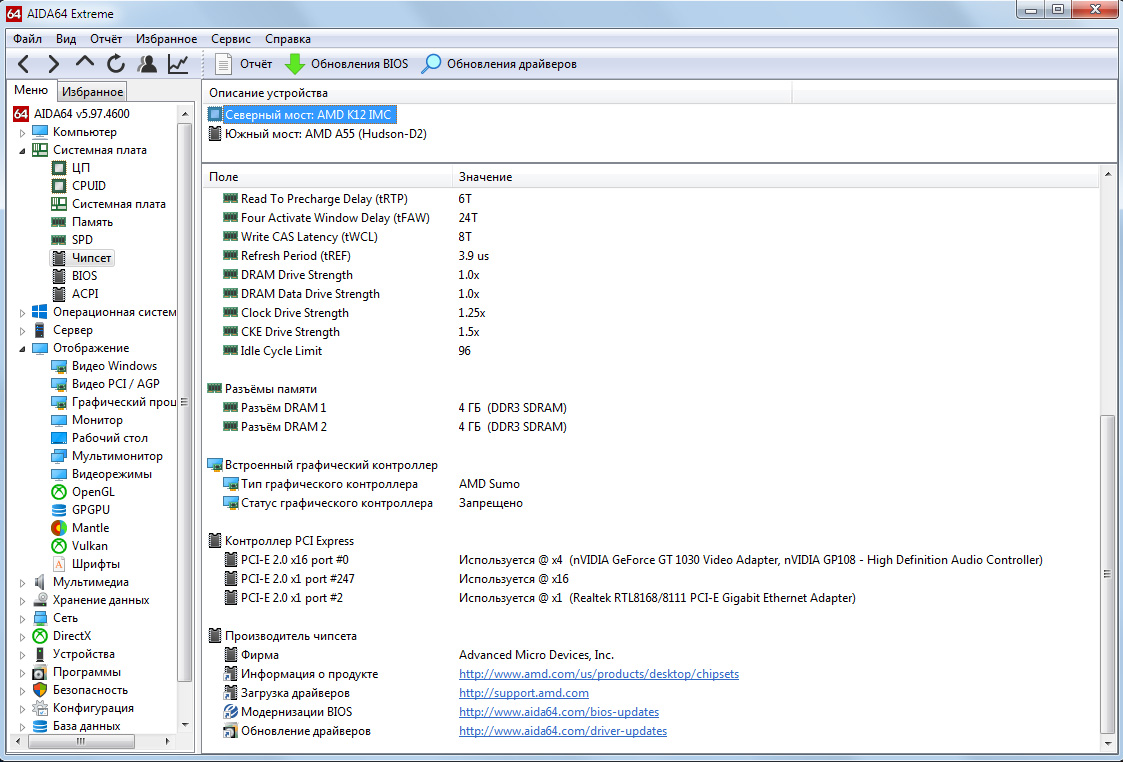Click the Обновления драйверов toolbar button
Screen dimensions: 1123x762
point(499,64)
